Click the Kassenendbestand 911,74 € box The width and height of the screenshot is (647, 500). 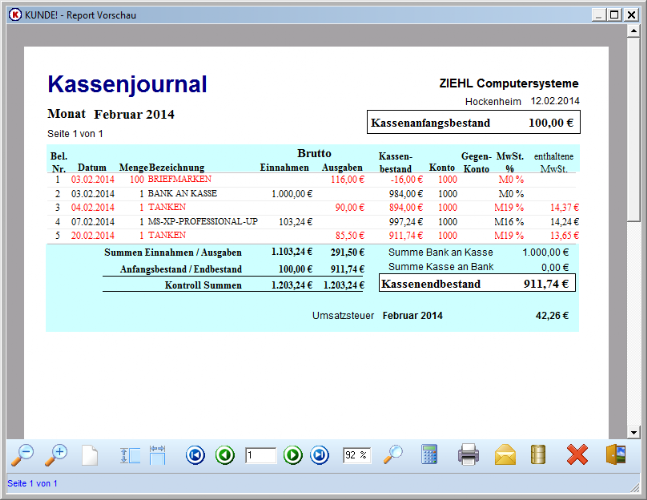click(x=477, y=284)
